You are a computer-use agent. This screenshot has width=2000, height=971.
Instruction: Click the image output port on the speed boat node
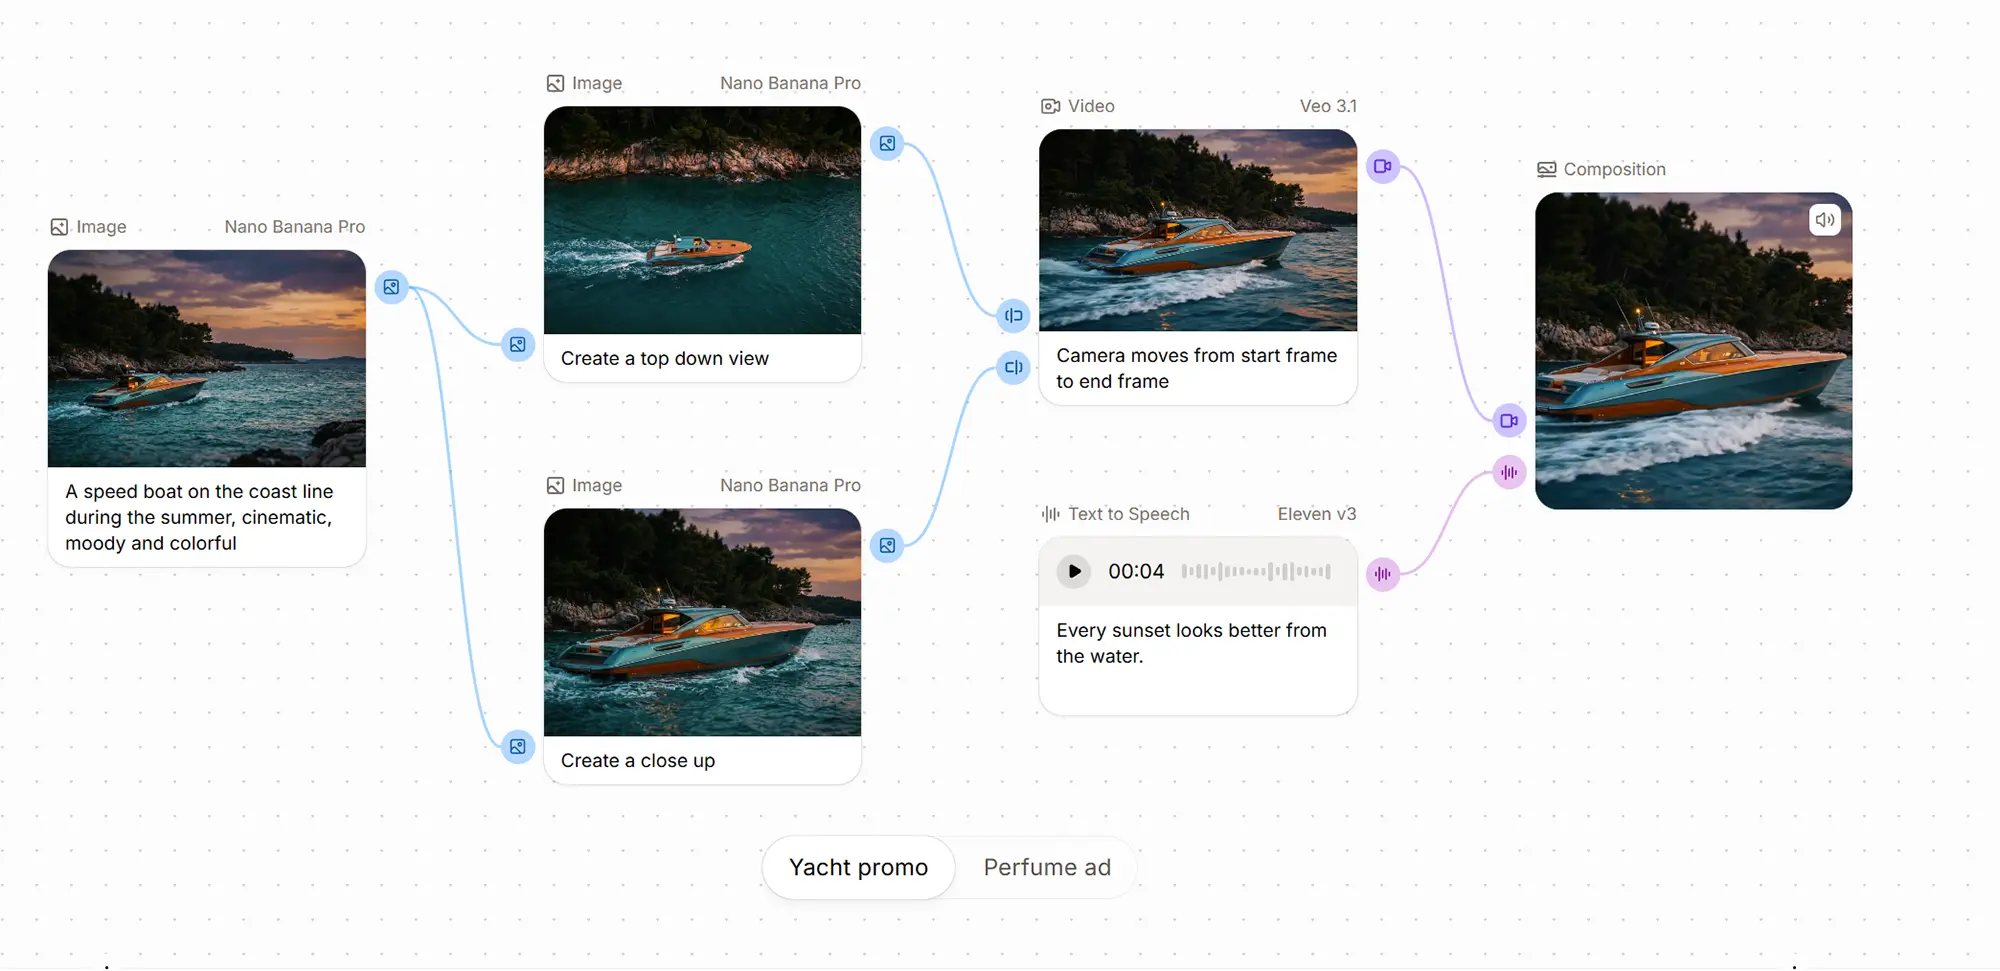tap(392, 287)
